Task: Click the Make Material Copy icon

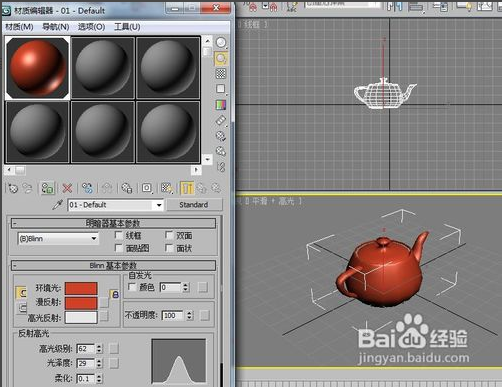Action: pos(87,188)
